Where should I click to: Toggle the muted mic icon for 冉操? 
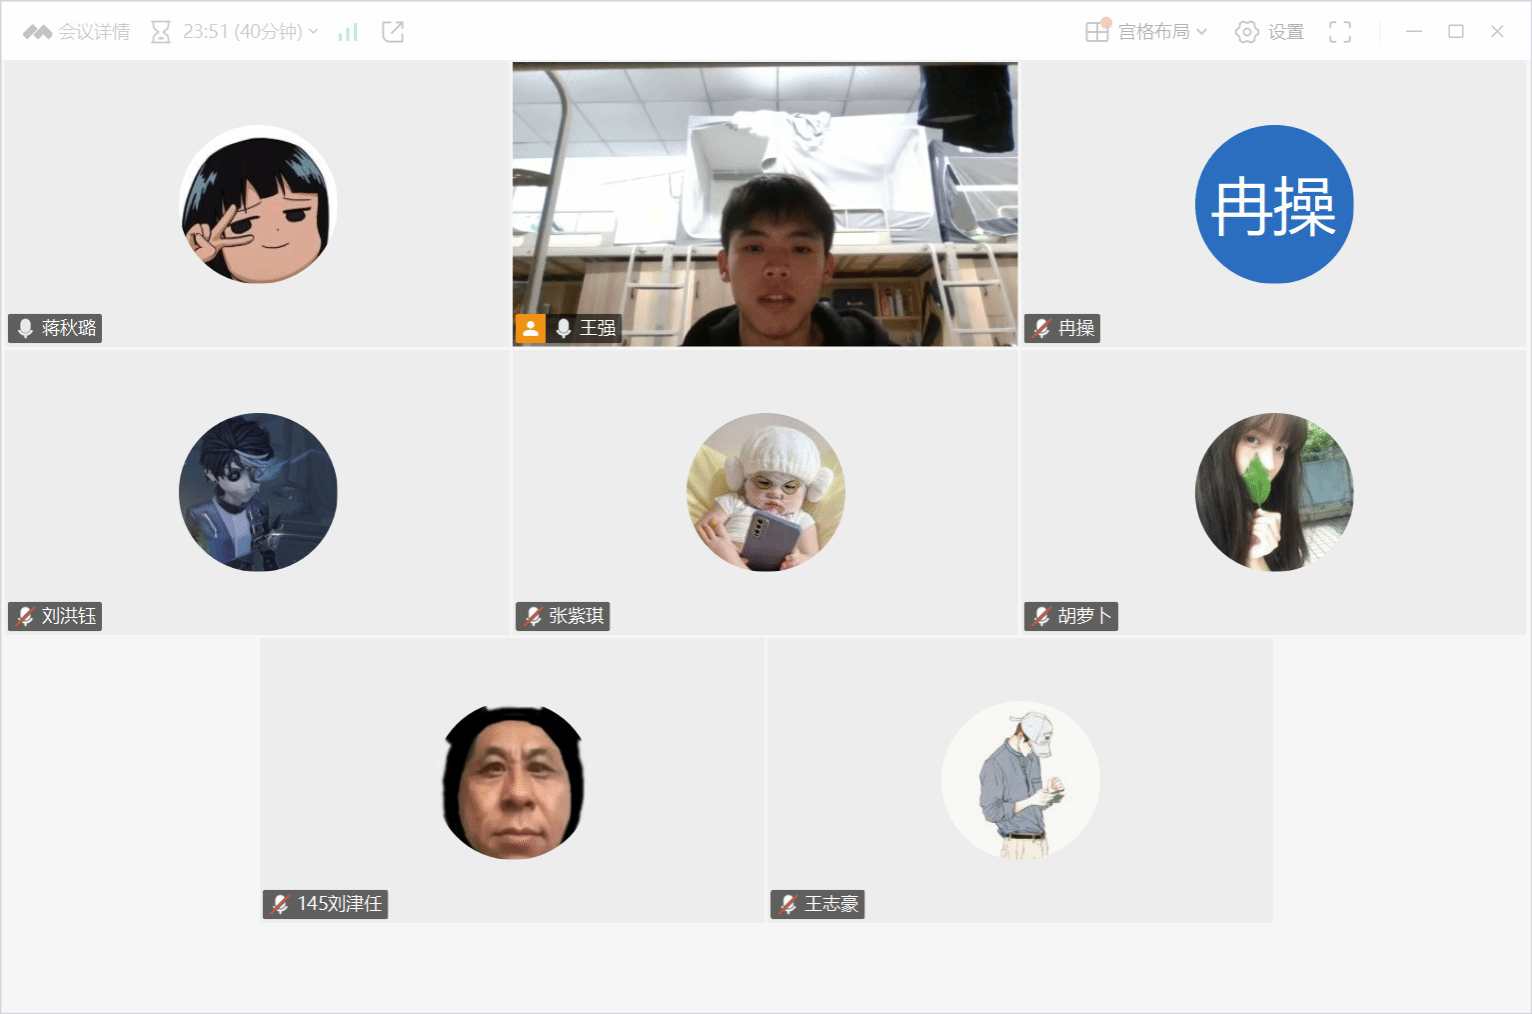click(x=1042, y=328)
